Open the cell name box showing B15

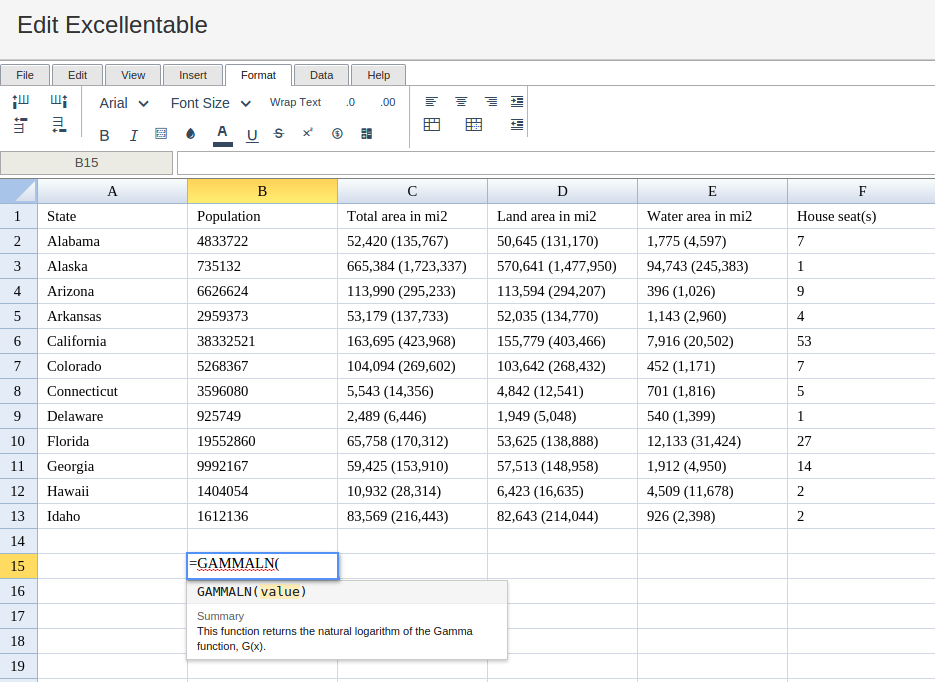[87, 163]
